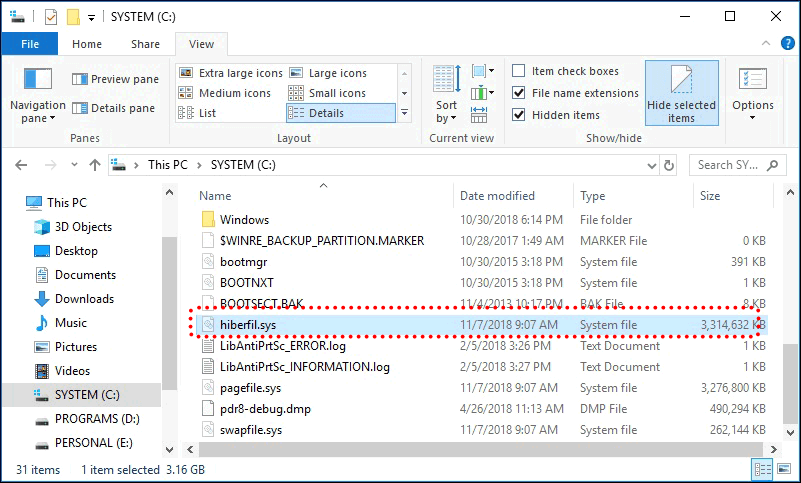Open the Options icon in ribbon
801x483 pixels.
(x=752, y=82)
